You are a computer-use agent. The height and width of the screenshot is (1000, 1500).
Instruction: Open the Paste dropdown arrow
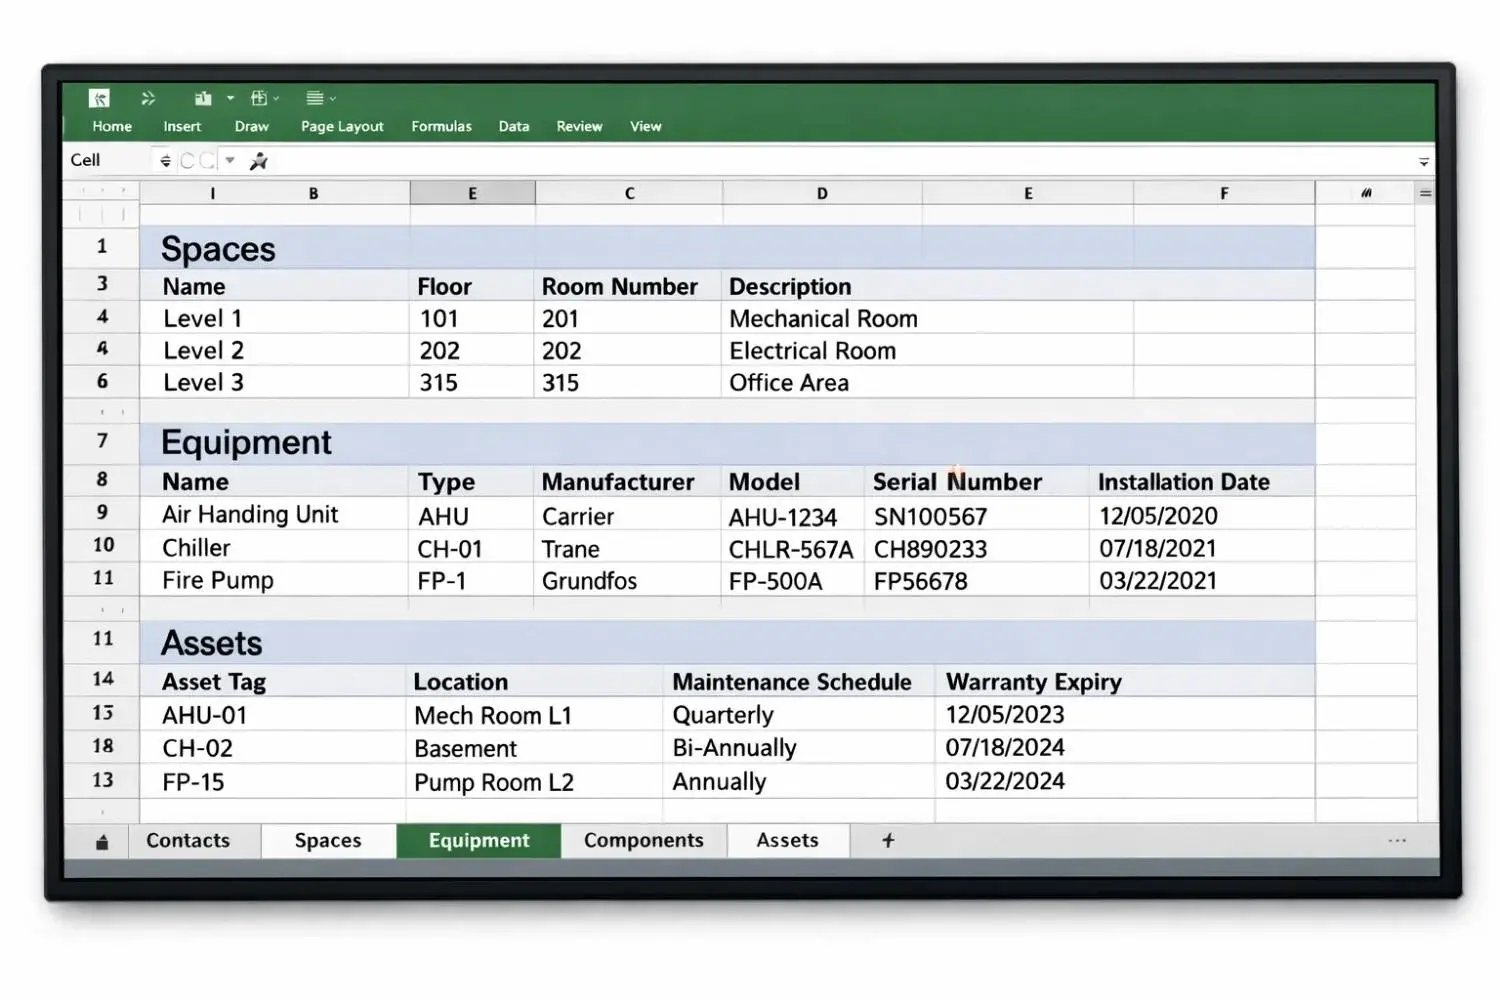click(x=230, y=98)
